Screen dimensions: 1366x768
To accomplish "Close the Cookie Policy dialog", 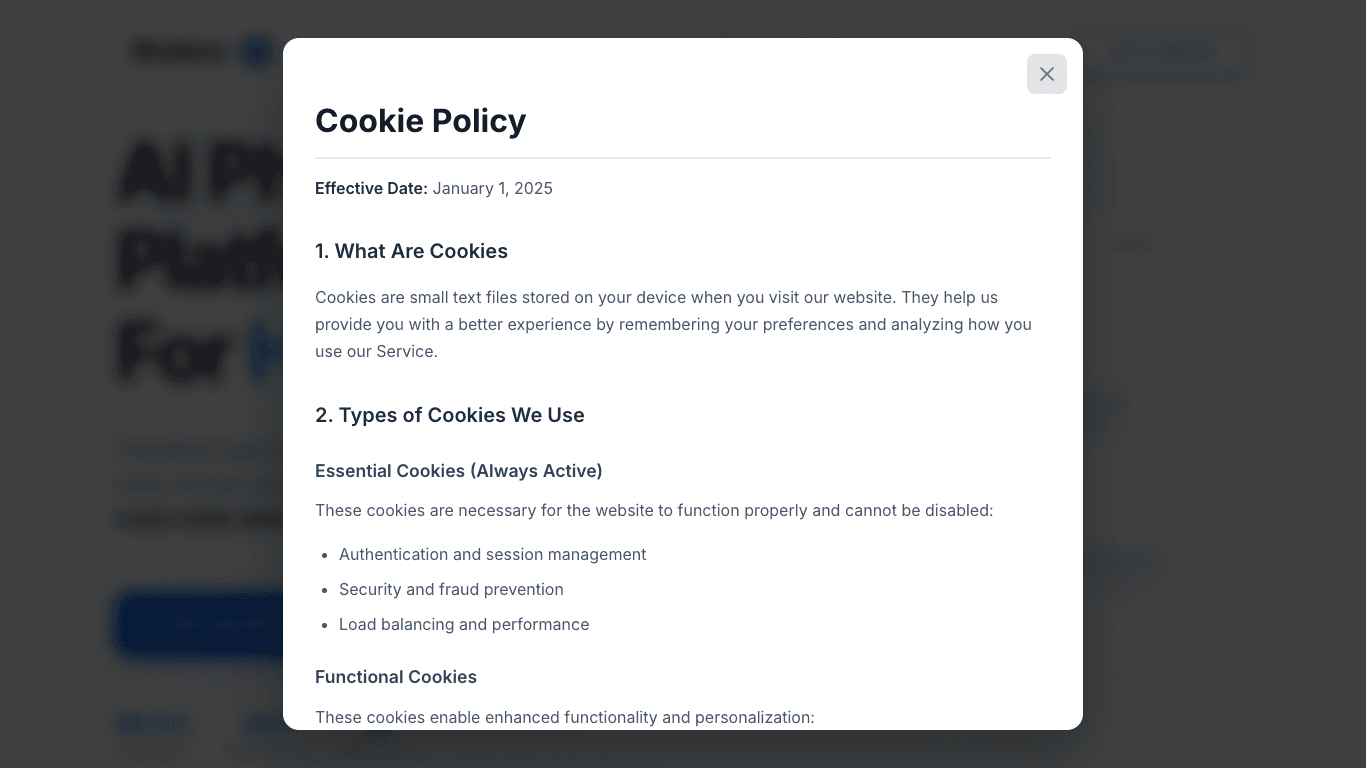I will click(x=1047, y=74).
